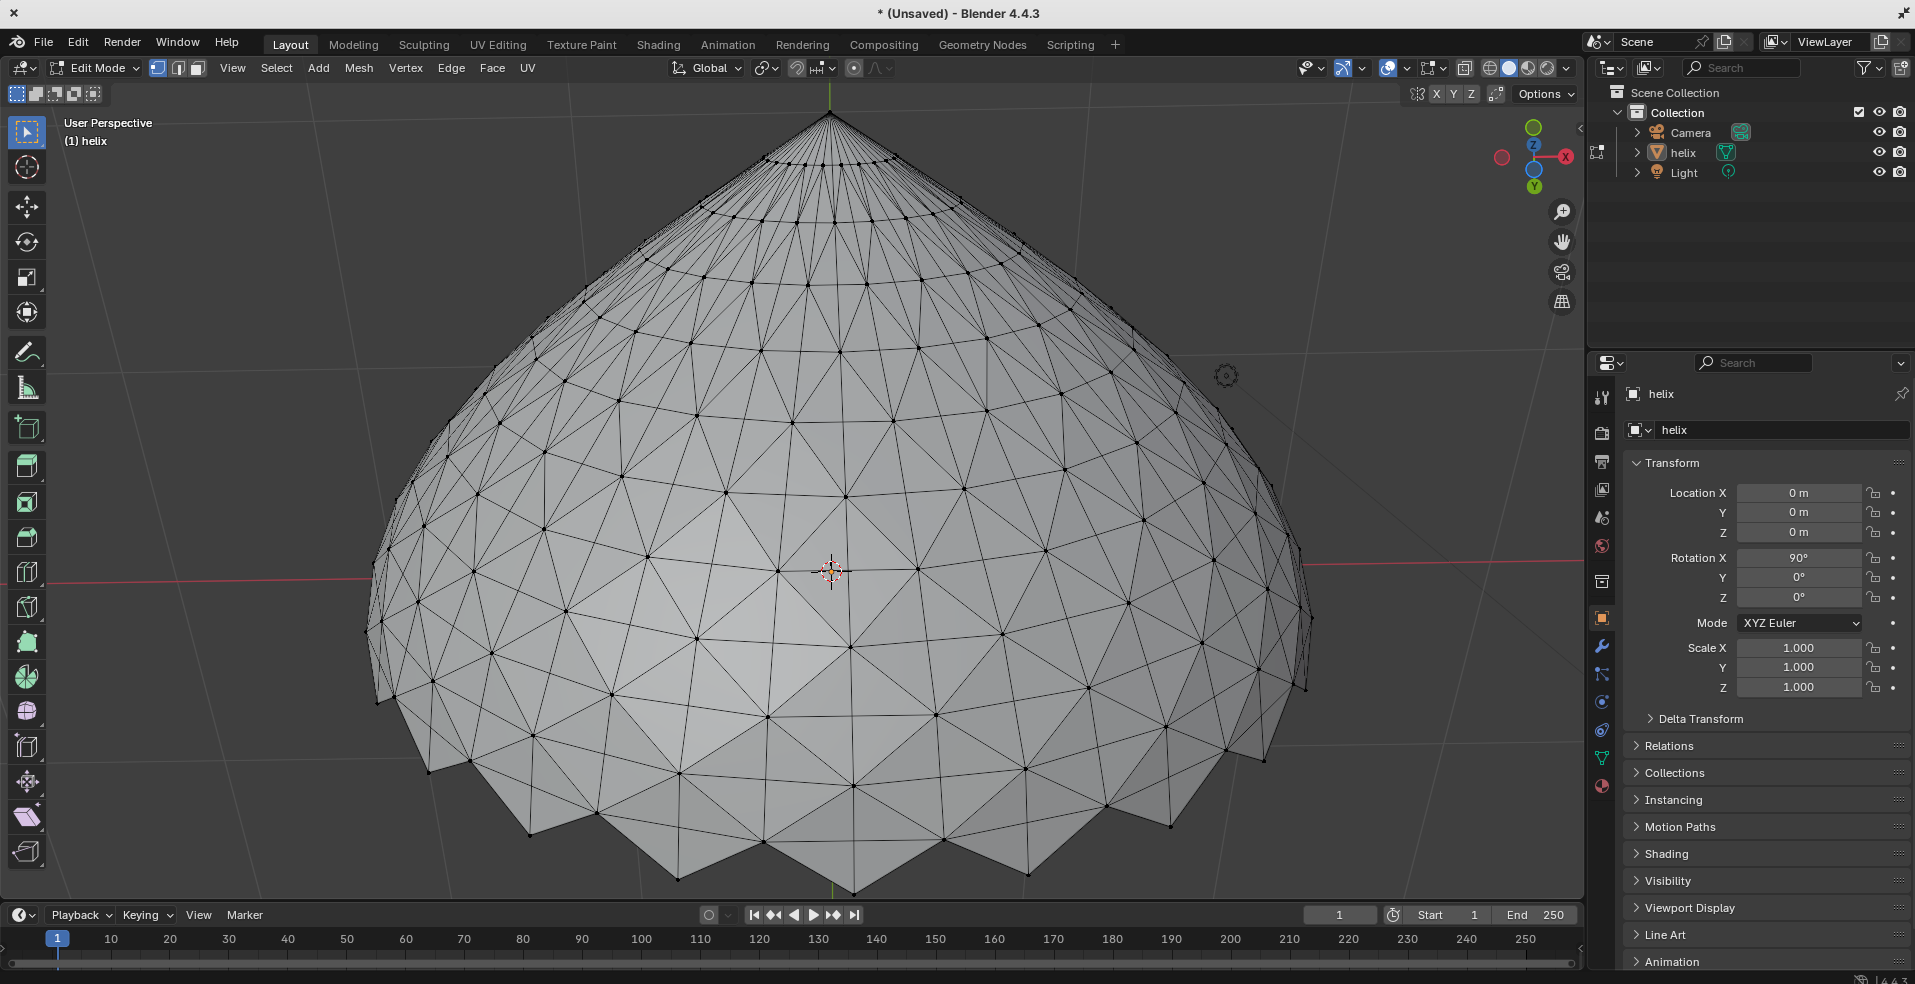Click the pan view hand icon

[1562, 242]
